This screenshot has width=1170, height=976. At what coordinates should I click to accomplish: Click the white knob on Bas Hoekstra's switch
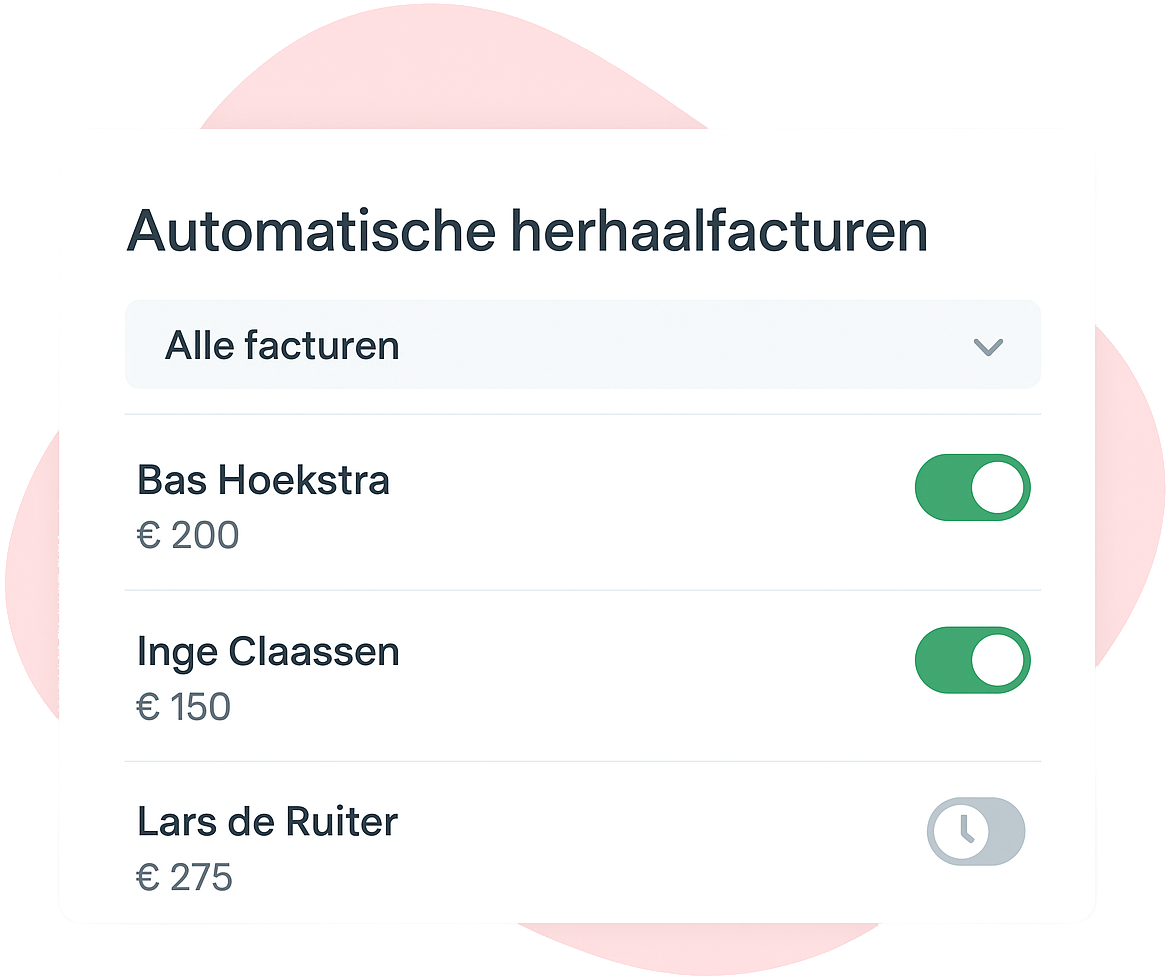tap(998, 488)
